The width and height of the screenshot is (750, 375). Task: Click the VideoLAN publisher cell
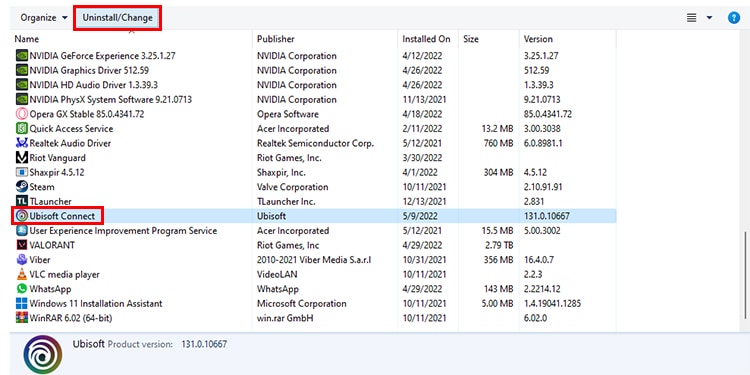[277, 275]
